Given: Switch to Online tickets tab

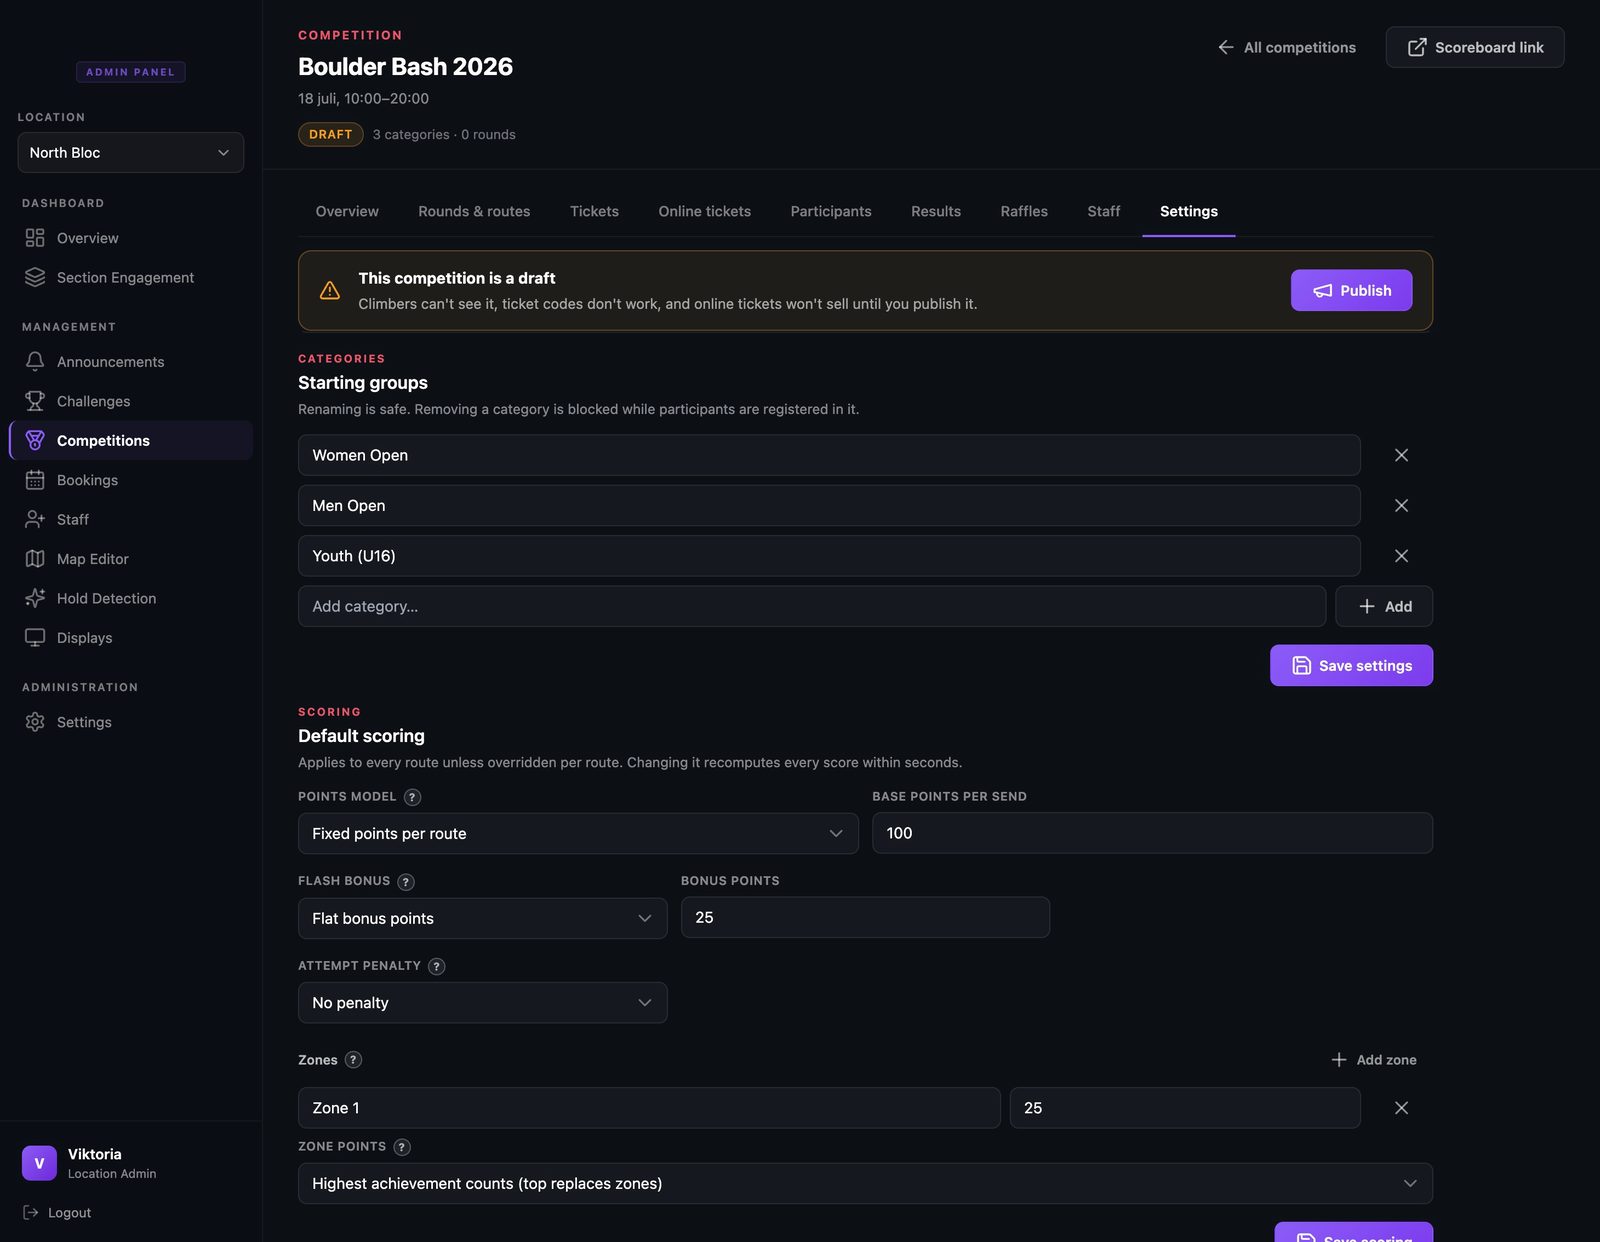Looking at the screenshot, I should (704, 211).
